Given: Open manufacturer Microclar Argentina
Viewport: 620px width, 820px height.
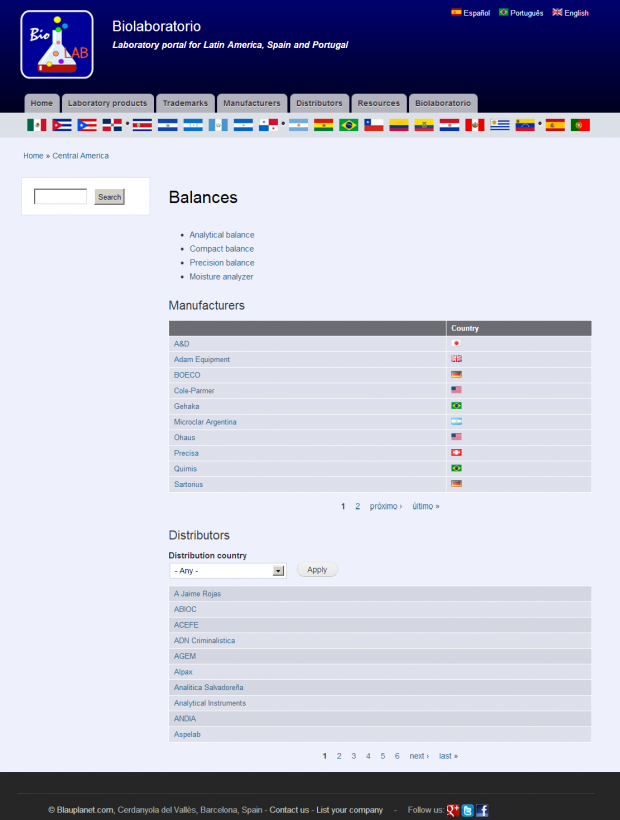Looking at the screenshot, I should point(205,422).
